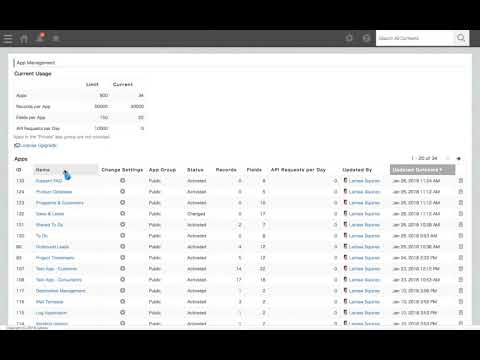This screenshot has width=480, height=360.
Task: Open change settings gear for app 122
Action: (x=122, y=213)
